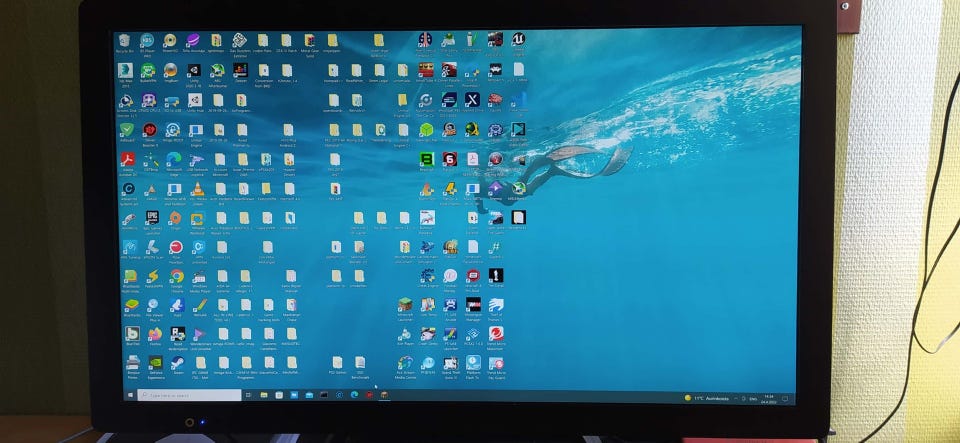Viewport: 960px width, 443px height.
Task: Open the Unity Hub shortcut
Action: 195,100
